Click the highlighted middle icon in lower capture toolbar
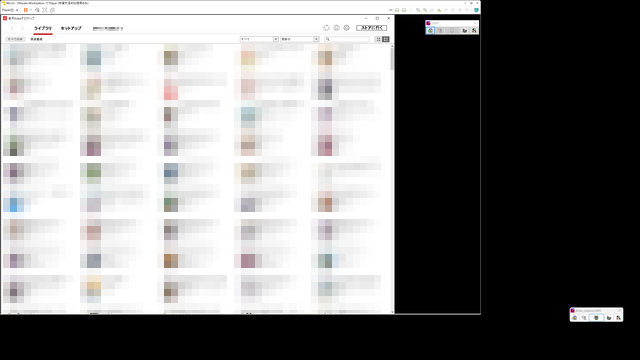Viewport: 640px width, 360px height. click(596, 318)
